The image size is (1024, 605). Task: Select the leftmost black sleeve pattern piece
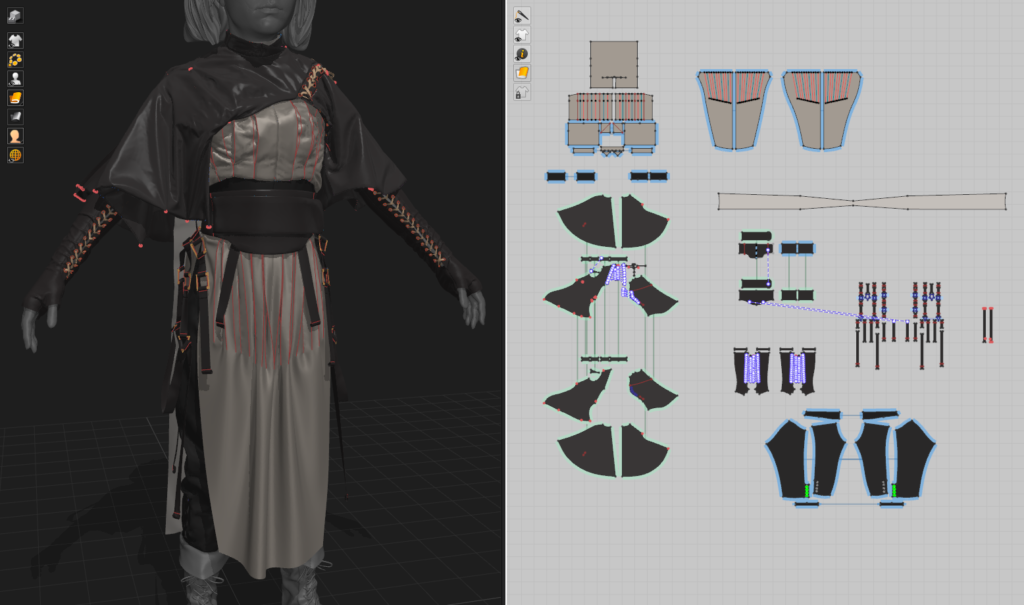click(x=786, y=459)
